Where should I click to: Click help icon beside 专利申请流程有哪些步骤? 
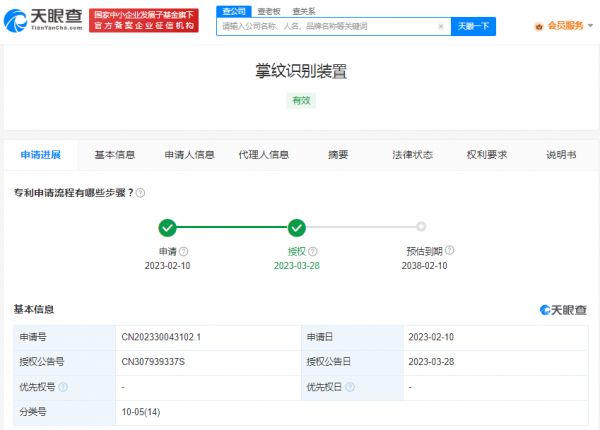click(140, 193)
